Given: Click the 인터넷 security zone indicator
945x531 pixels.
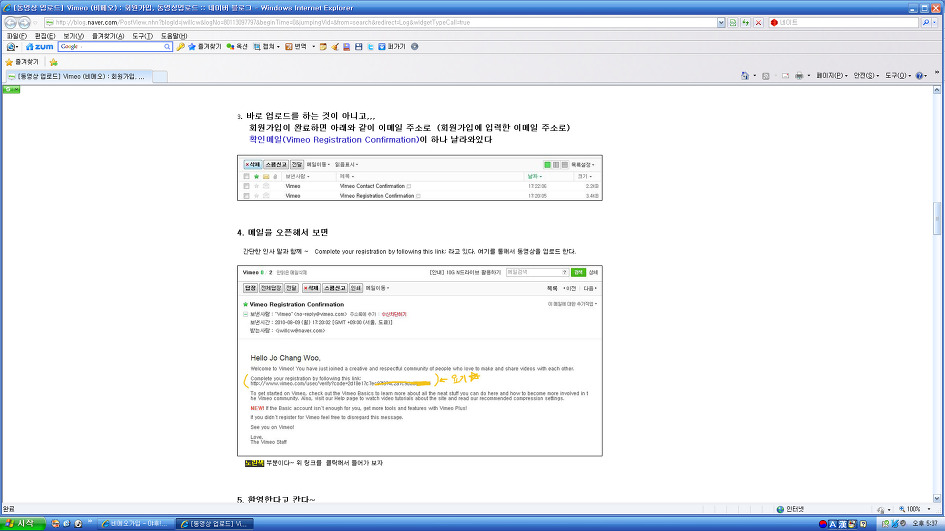Looking at the screenshot, I should pos(790,509).
